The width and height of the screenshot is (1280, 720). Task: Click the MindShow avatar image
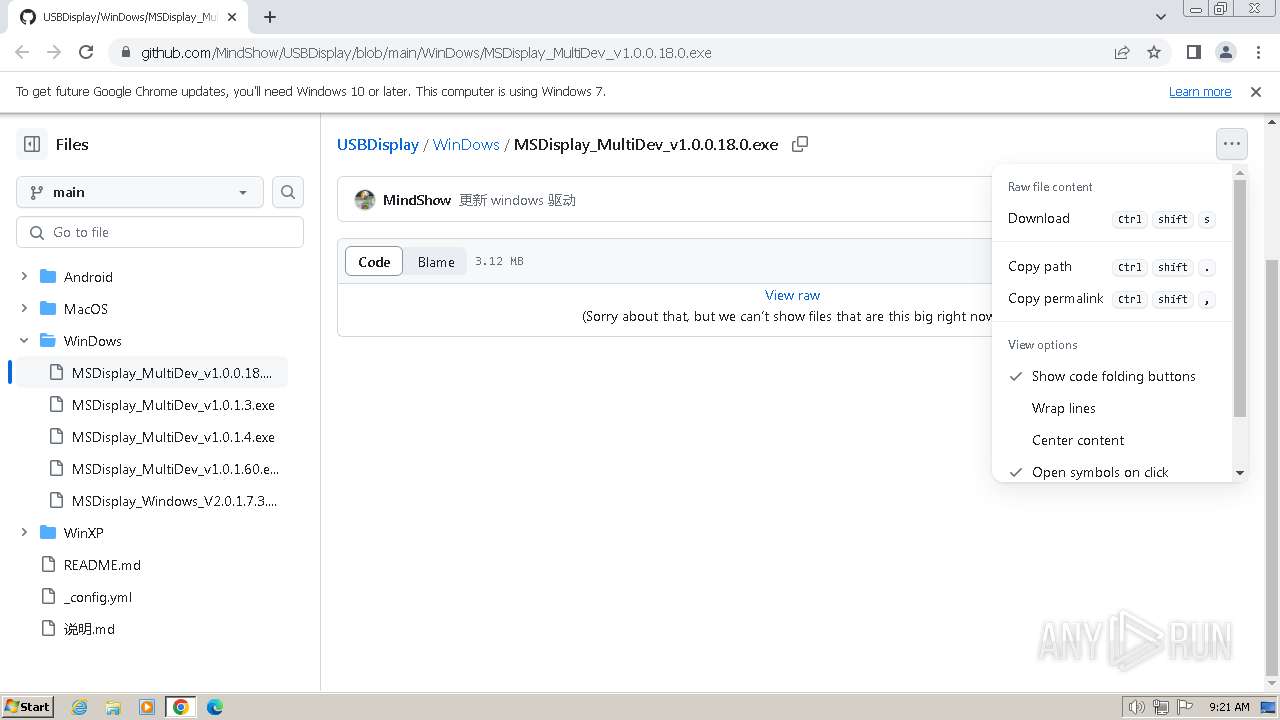pos(365,200)
